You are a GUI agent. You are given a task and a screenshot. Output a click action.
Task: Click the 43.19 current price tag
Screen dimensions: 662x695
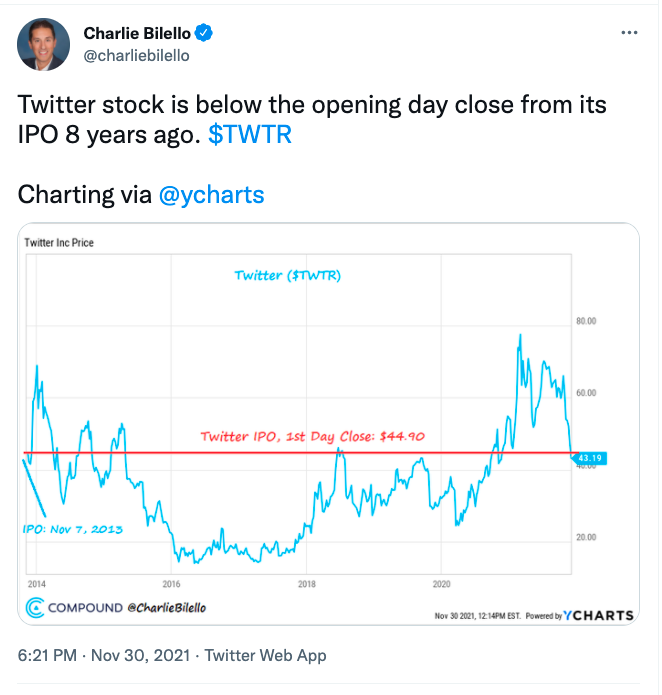586,458
